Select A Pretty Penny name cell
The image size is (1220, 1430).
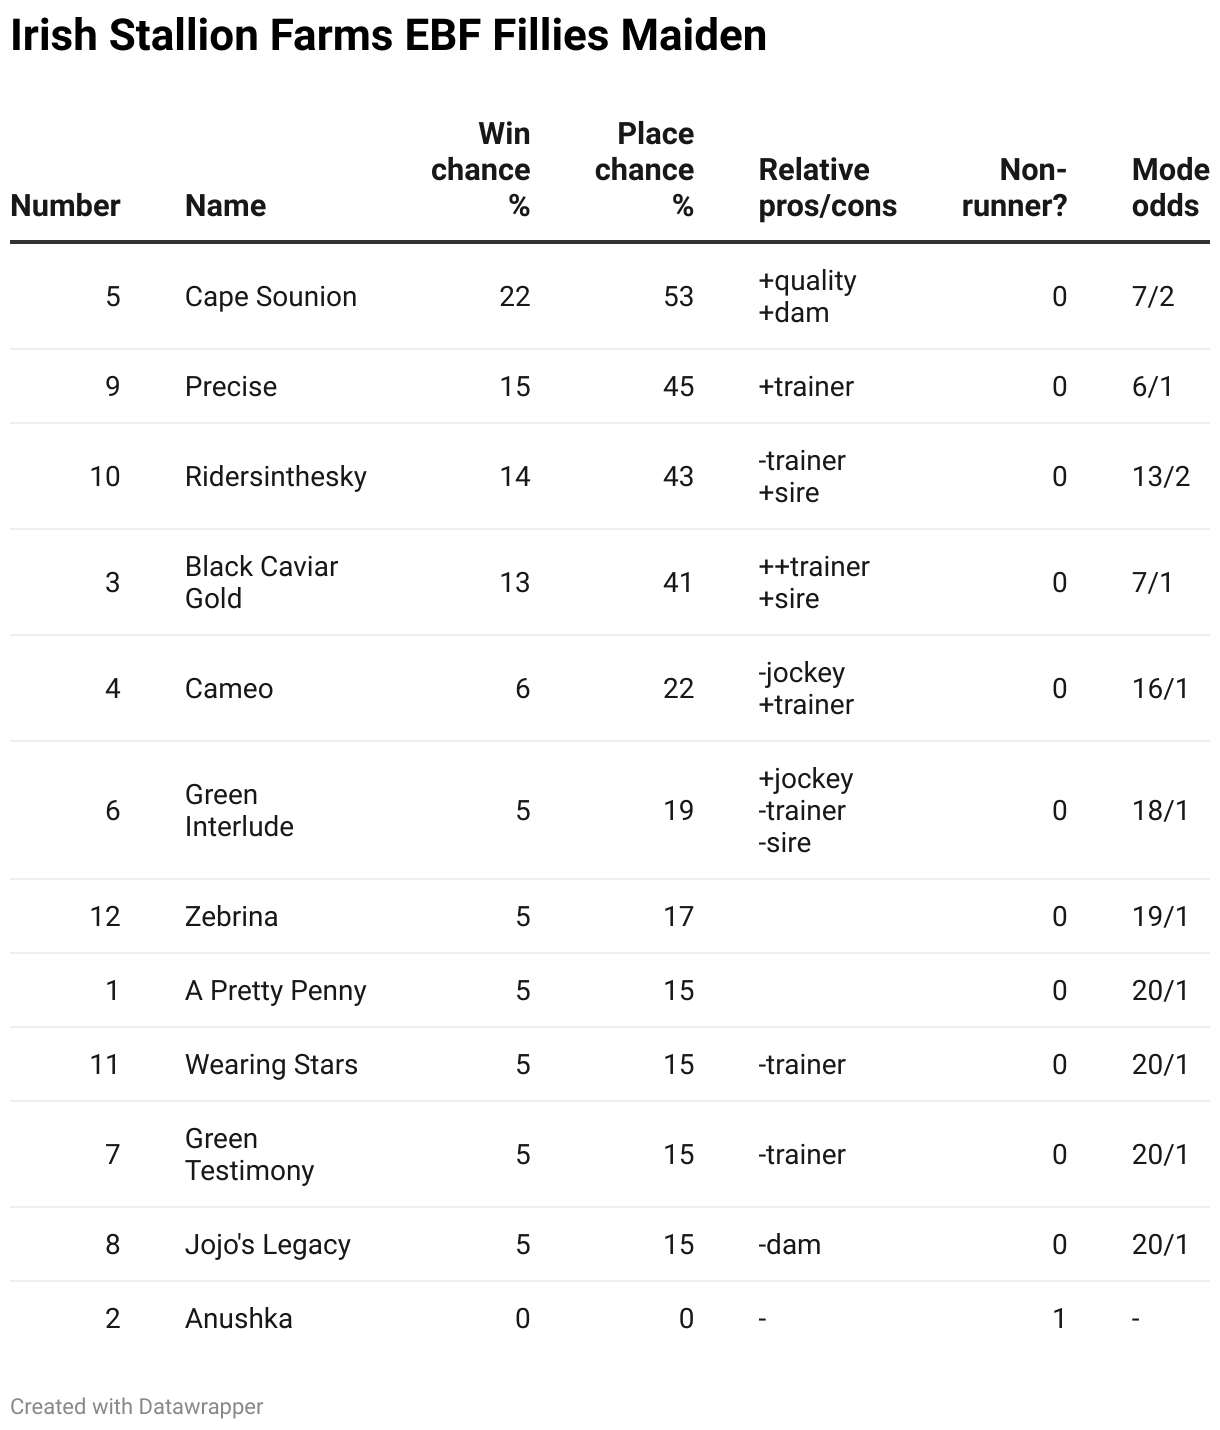[276, 991]
